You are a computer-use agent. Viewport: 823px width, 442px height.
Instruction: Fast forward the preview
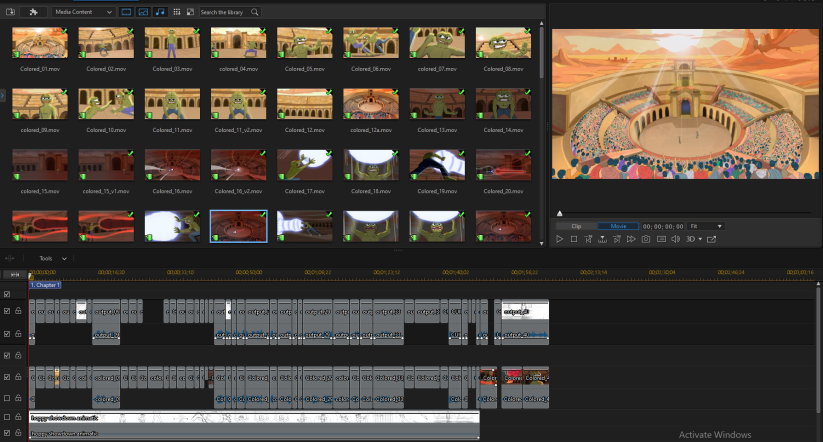631,239
